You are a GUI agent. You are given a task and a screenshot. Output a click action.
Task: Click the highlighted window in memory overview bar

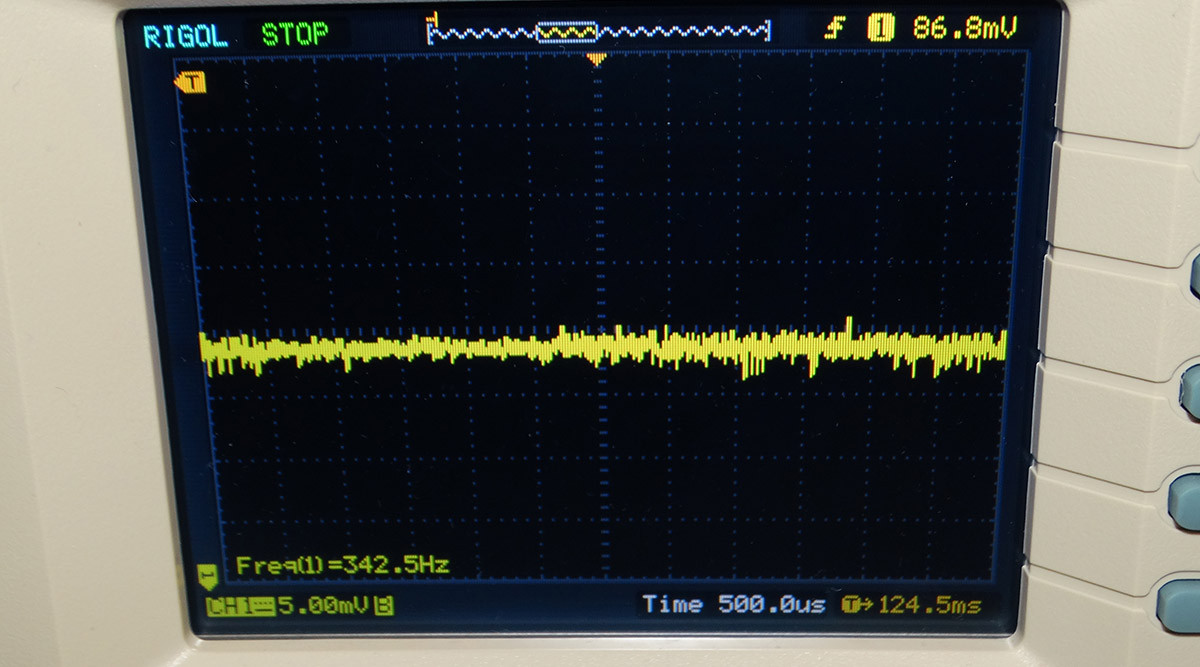coord(567,33)
